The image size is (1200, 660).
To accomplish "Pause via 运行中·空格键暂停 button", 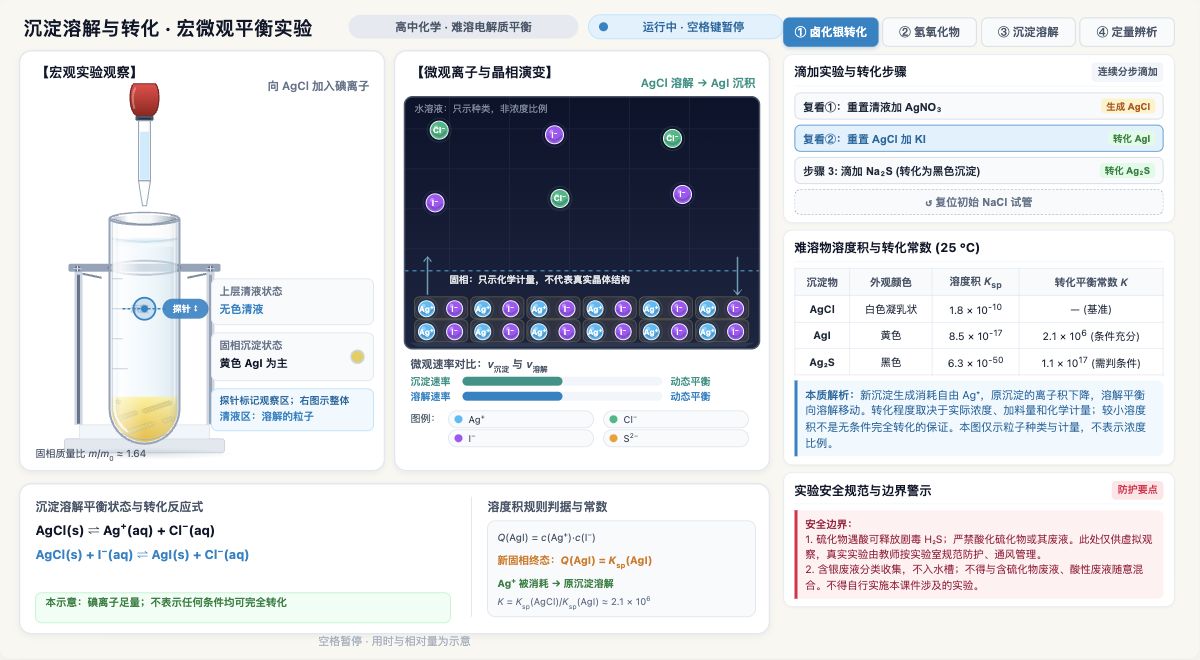I will click(x=685, y=27).
